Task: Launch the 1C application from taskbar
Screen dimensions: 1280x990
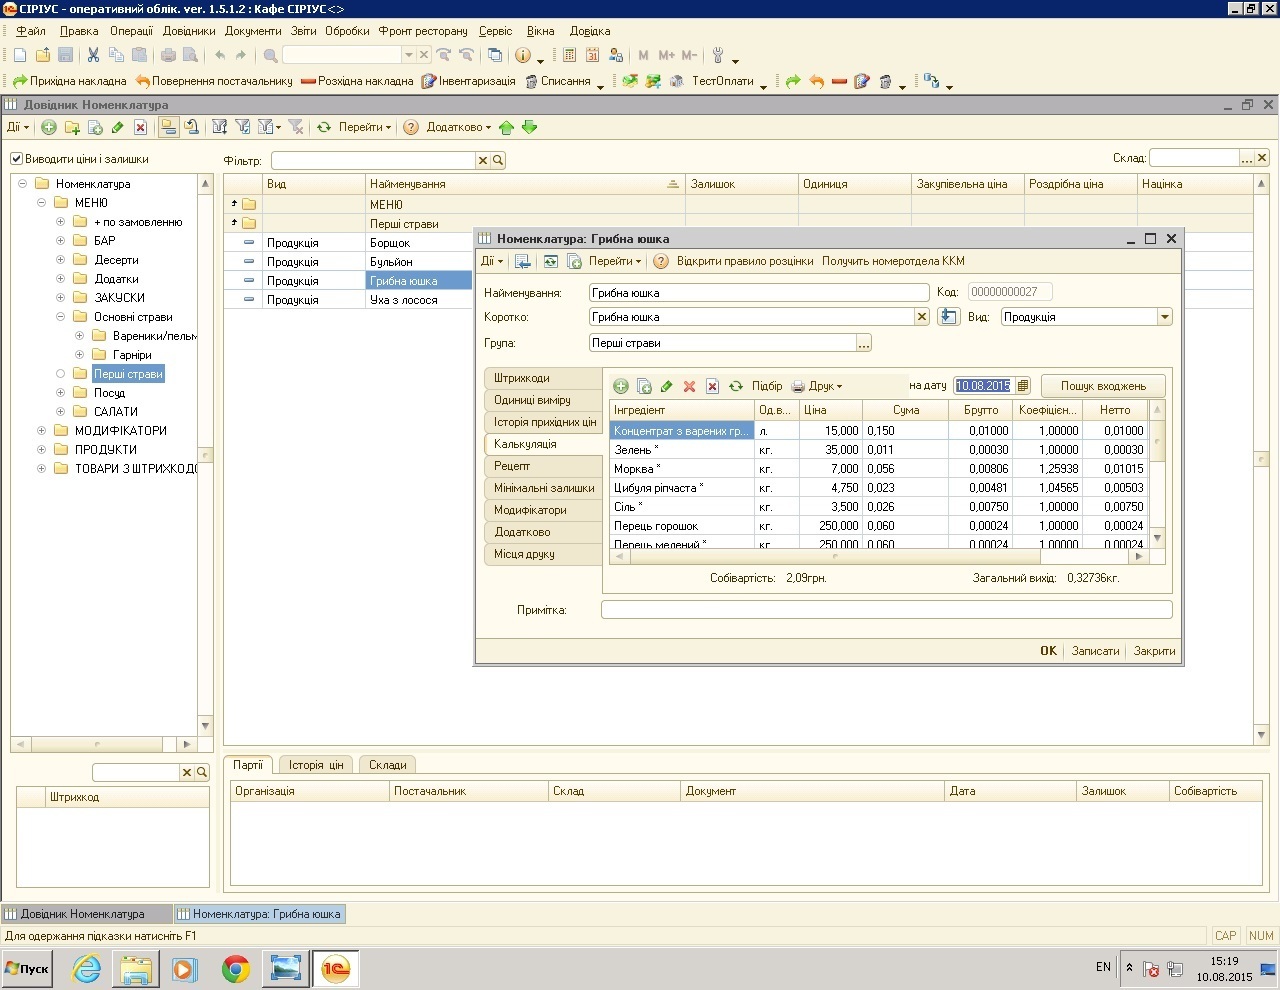Action: [336, 968]
